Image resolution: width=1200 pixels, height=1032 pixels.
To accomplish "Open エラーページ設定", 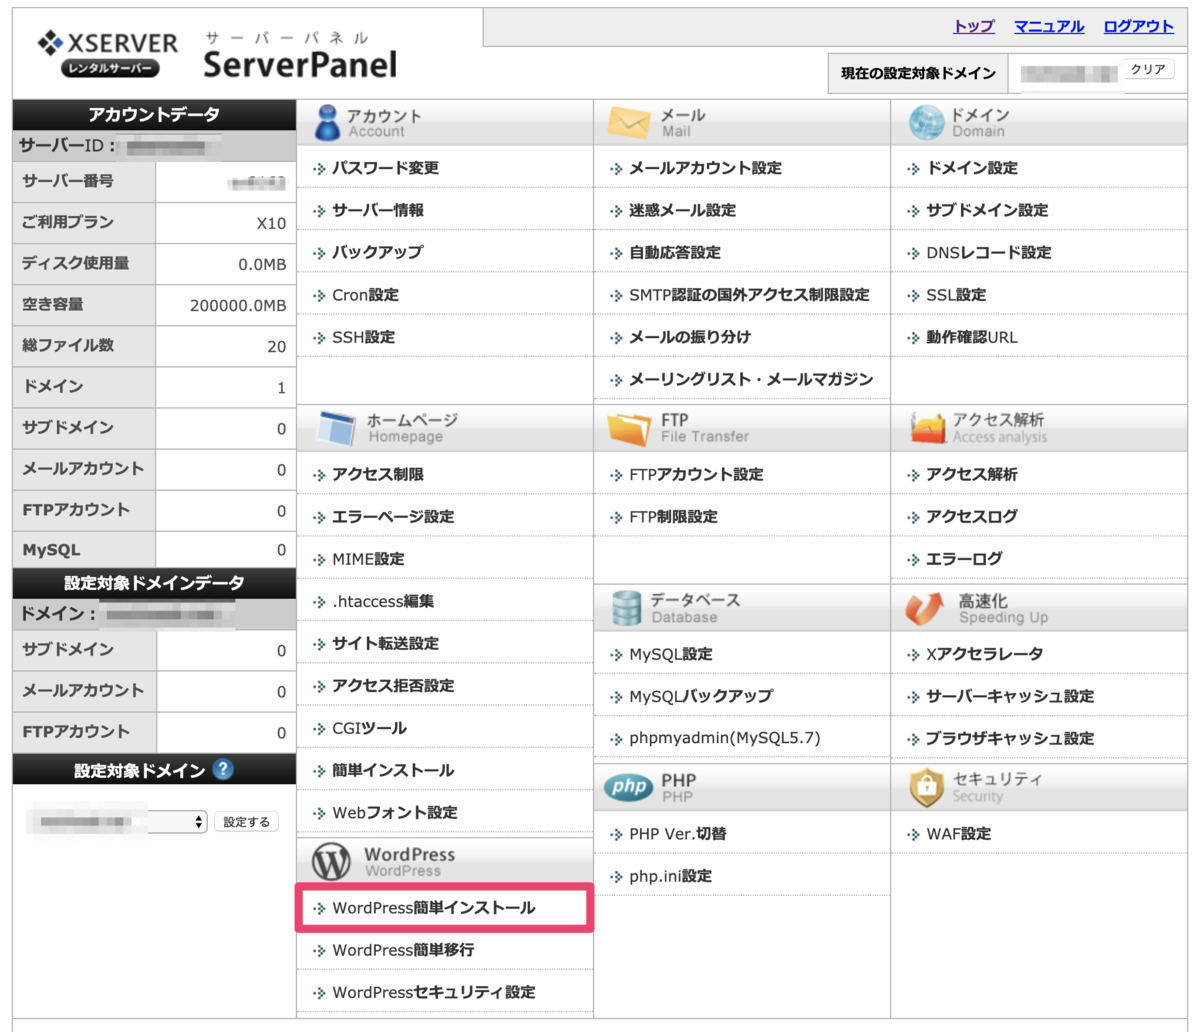I will pyautogui.click(x=393, y=516).
